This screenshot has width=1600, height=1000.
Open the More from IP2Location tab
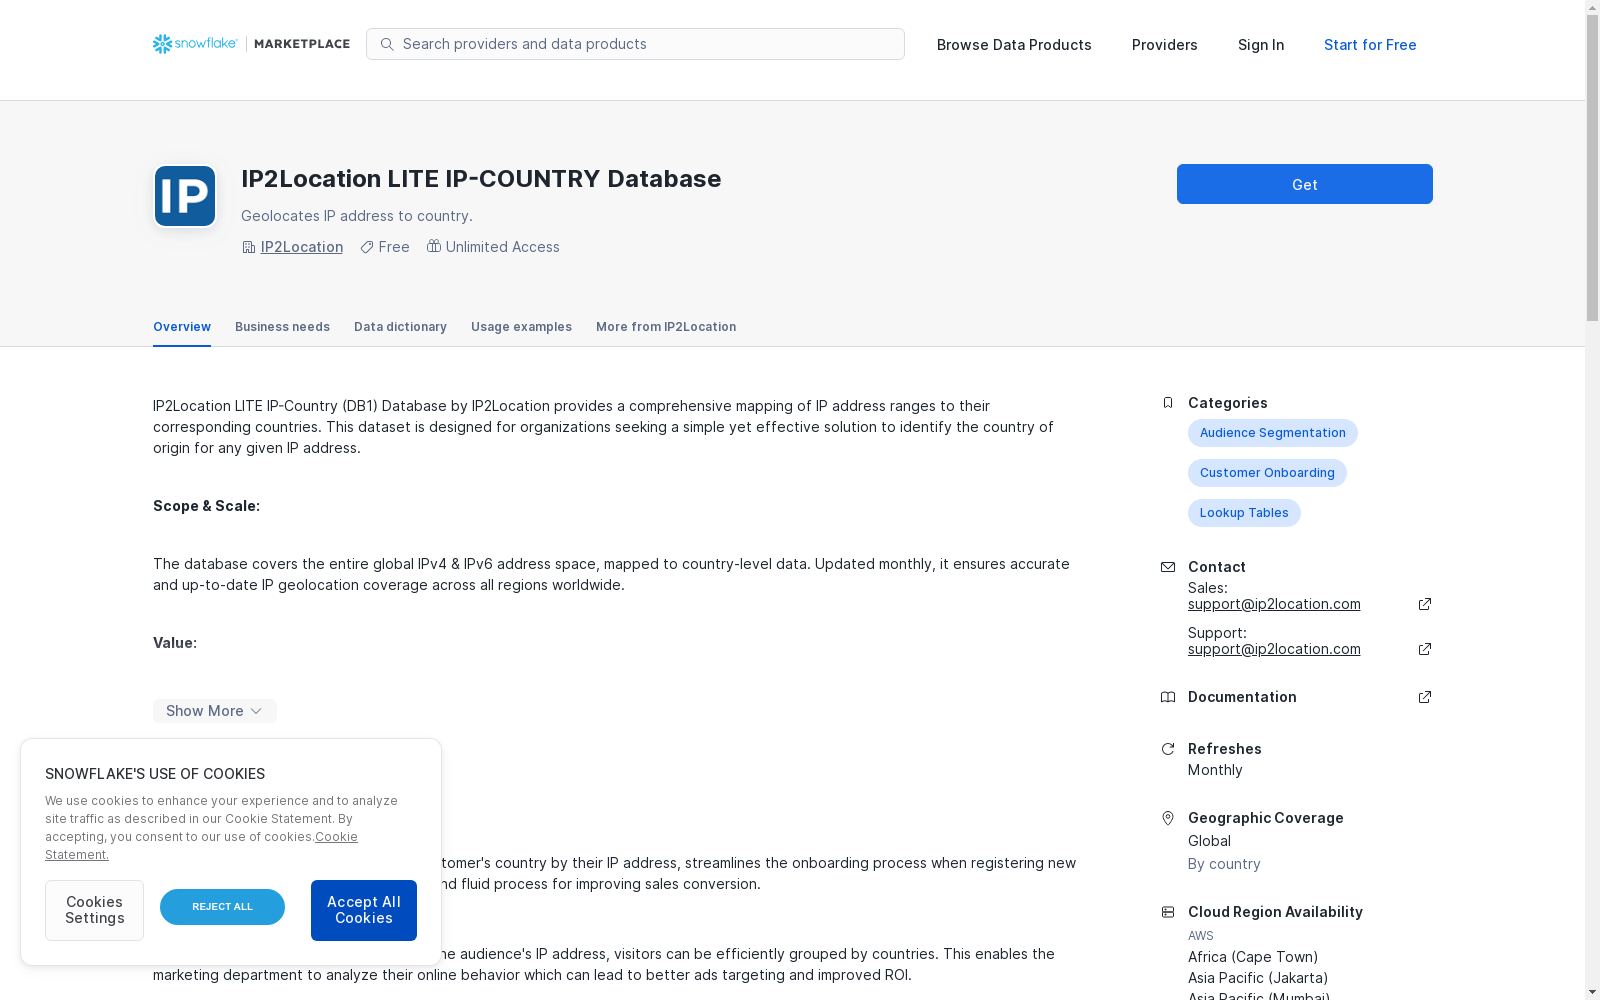(666, 327)
